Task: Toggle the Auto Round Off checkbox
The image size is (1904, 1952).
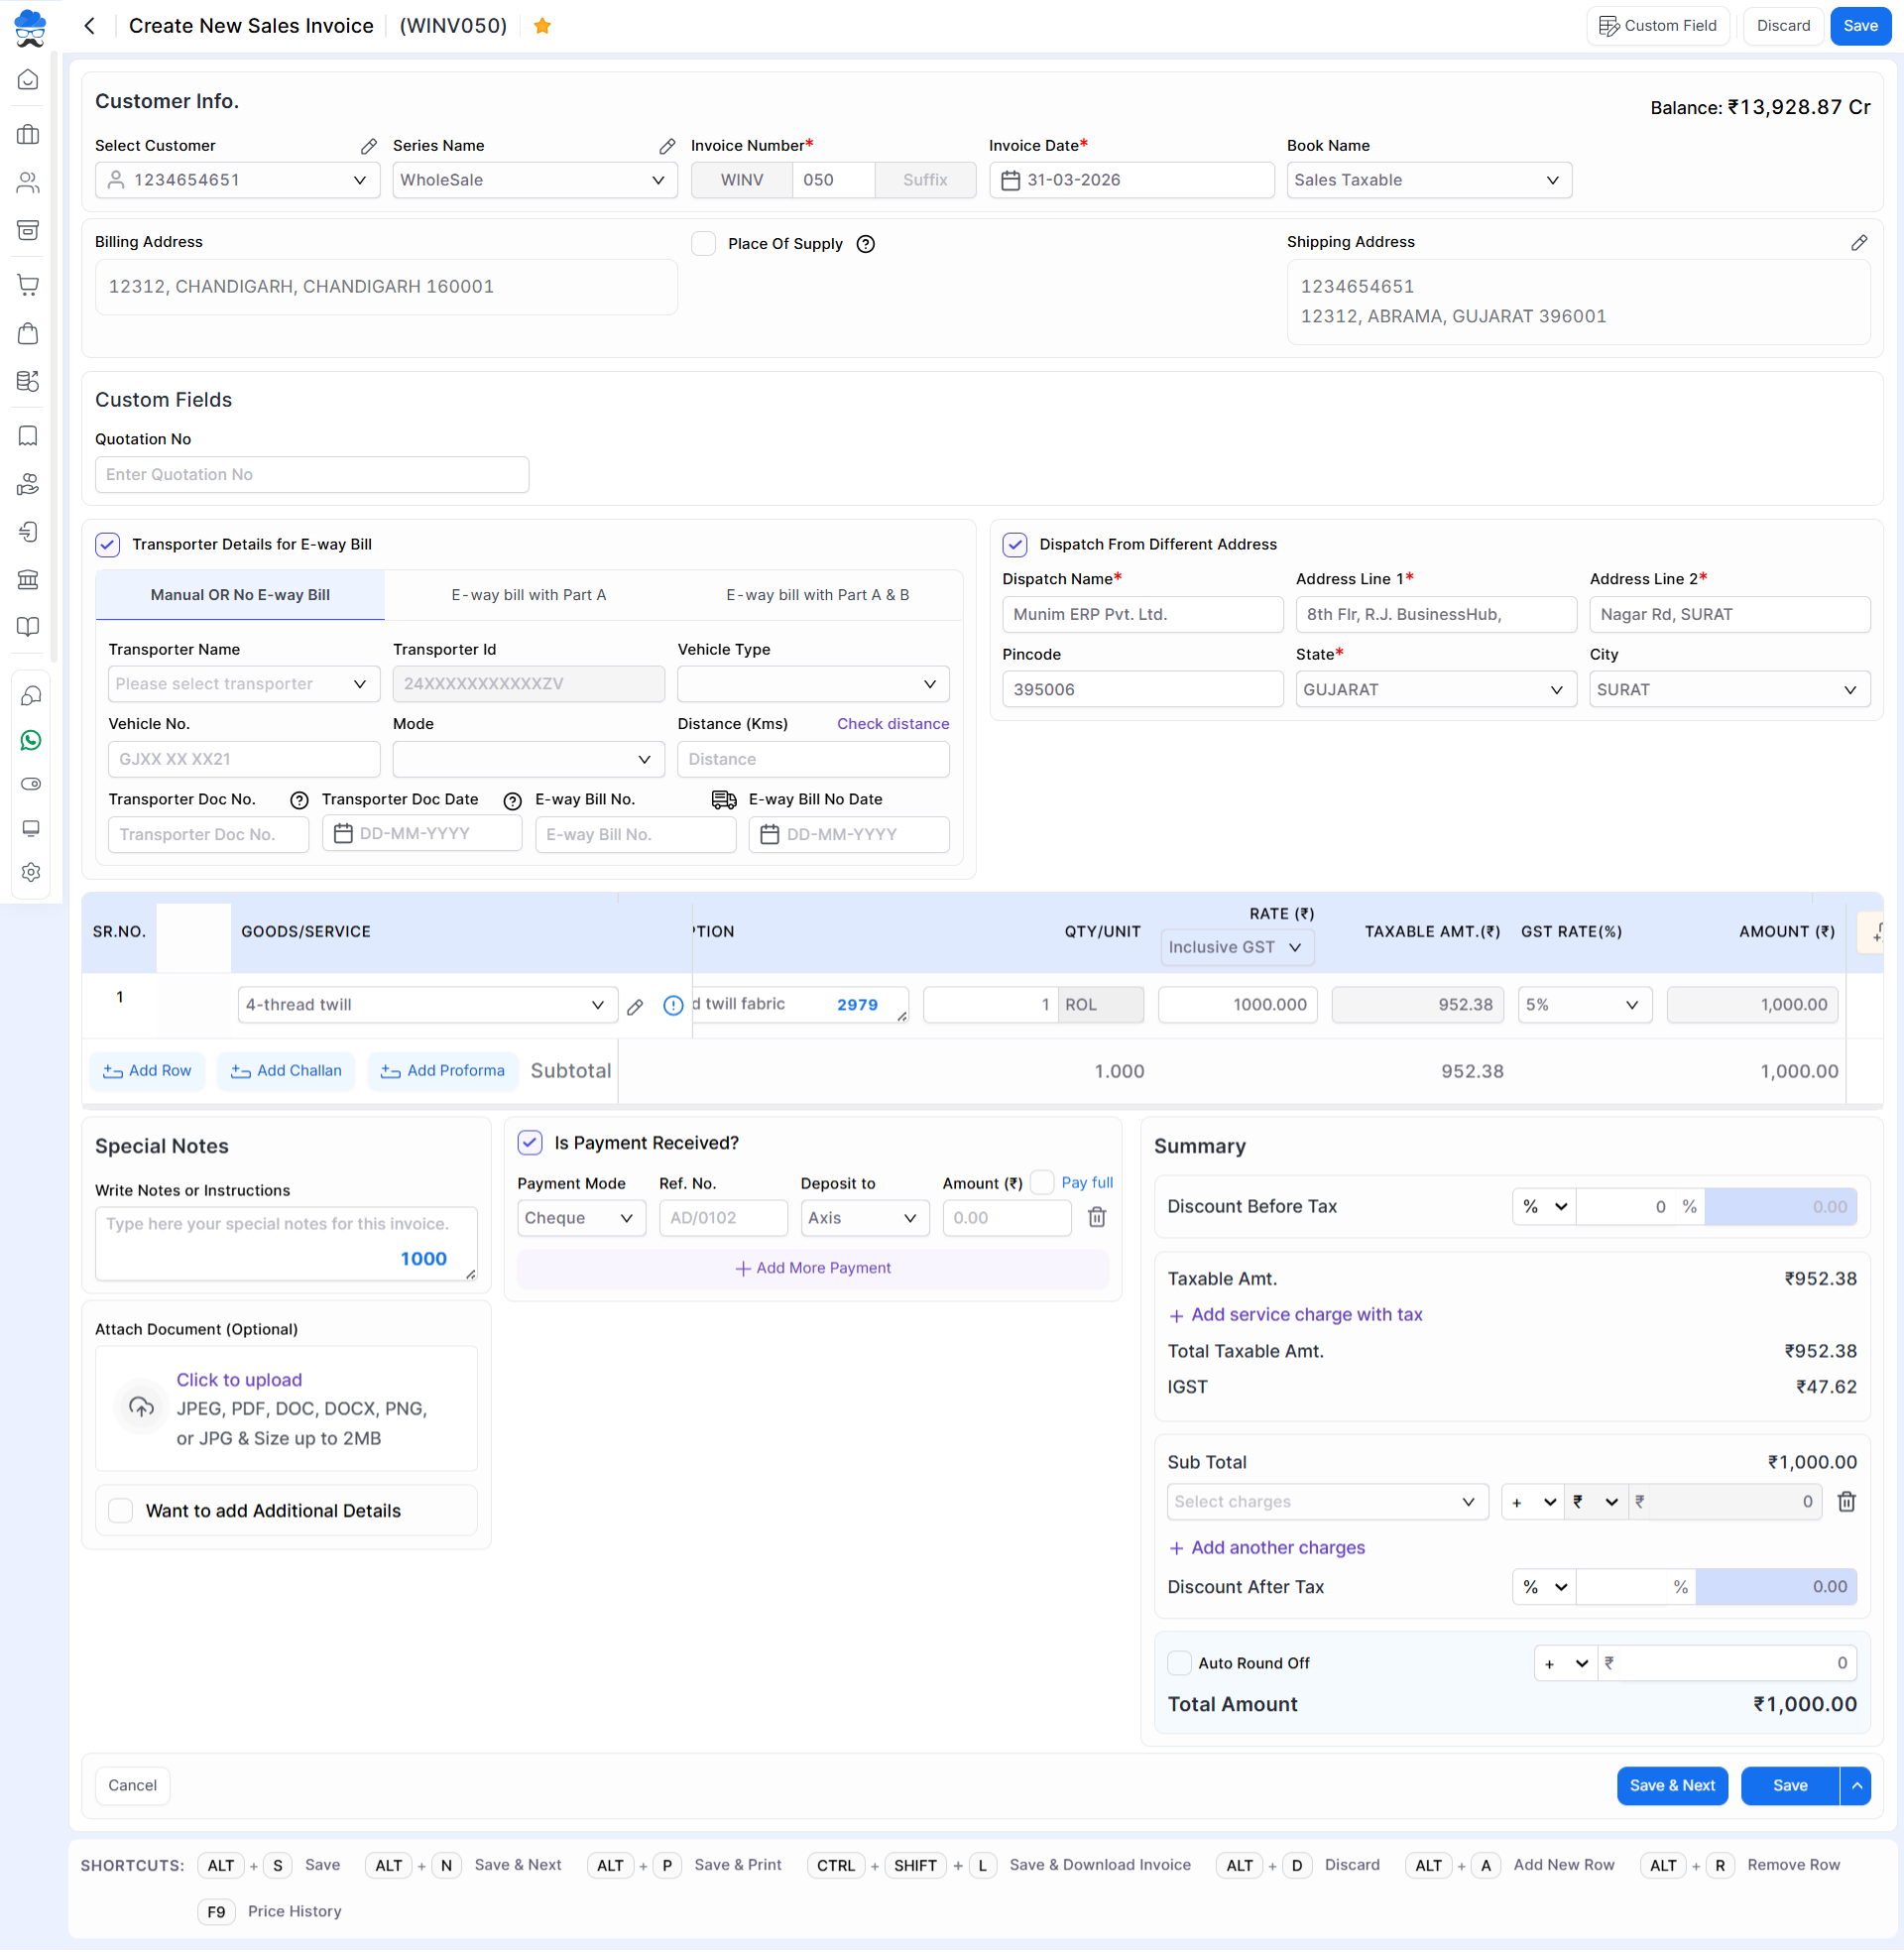Action: 1179,1663
